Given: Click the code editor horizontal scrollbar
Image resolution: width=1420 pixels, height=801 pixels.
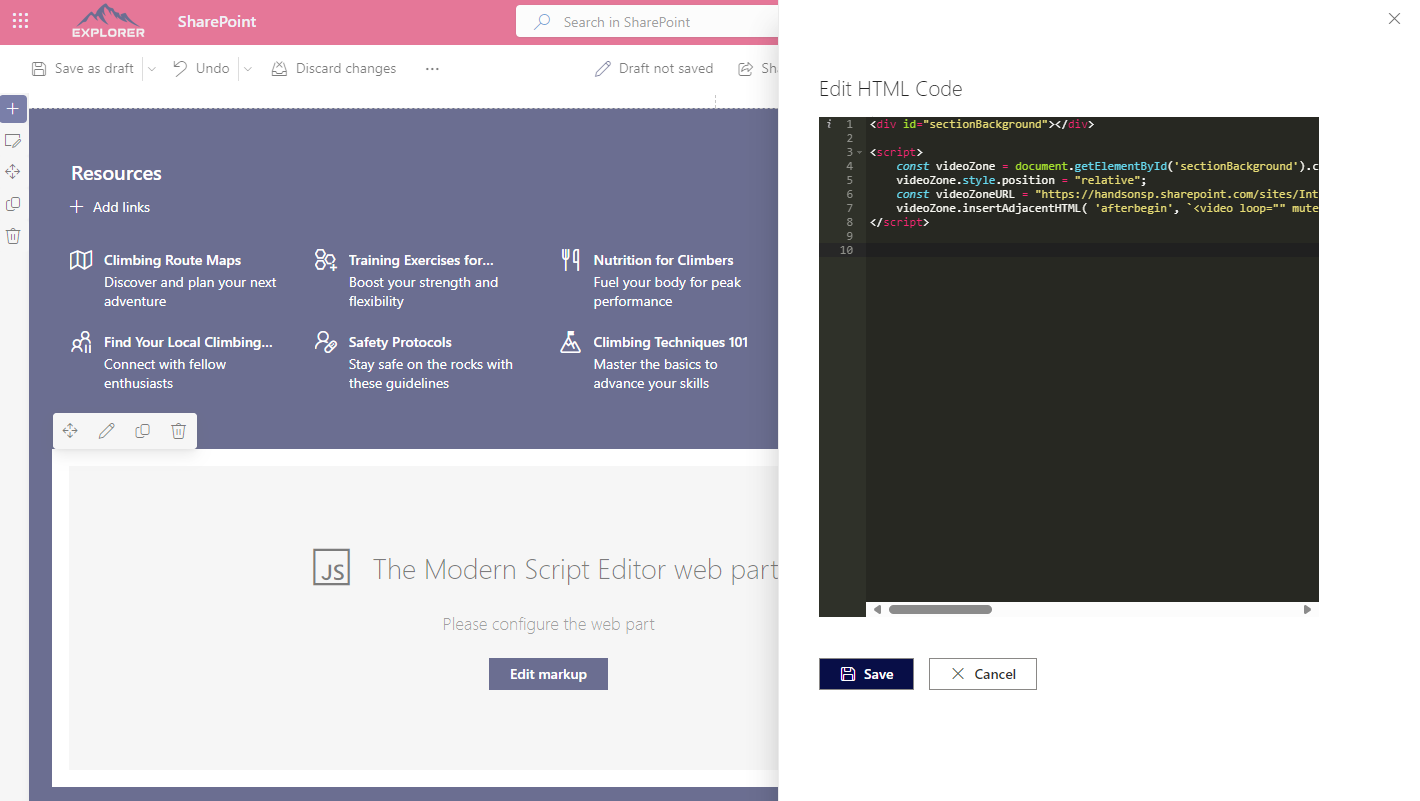Looking at the screenshot, I should pos(940,609).
